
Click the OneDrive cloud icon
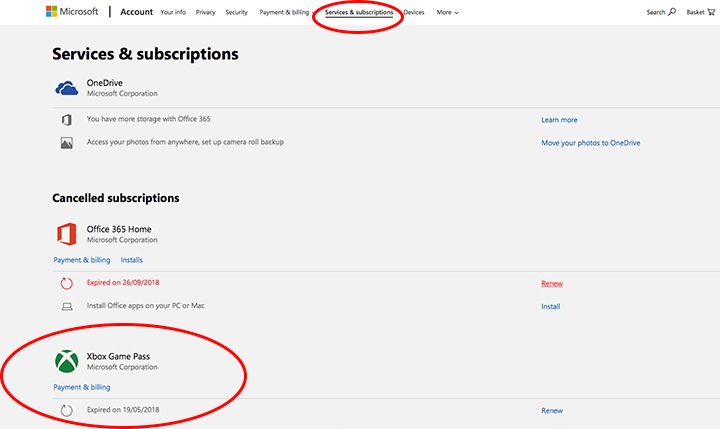(67, 89)
